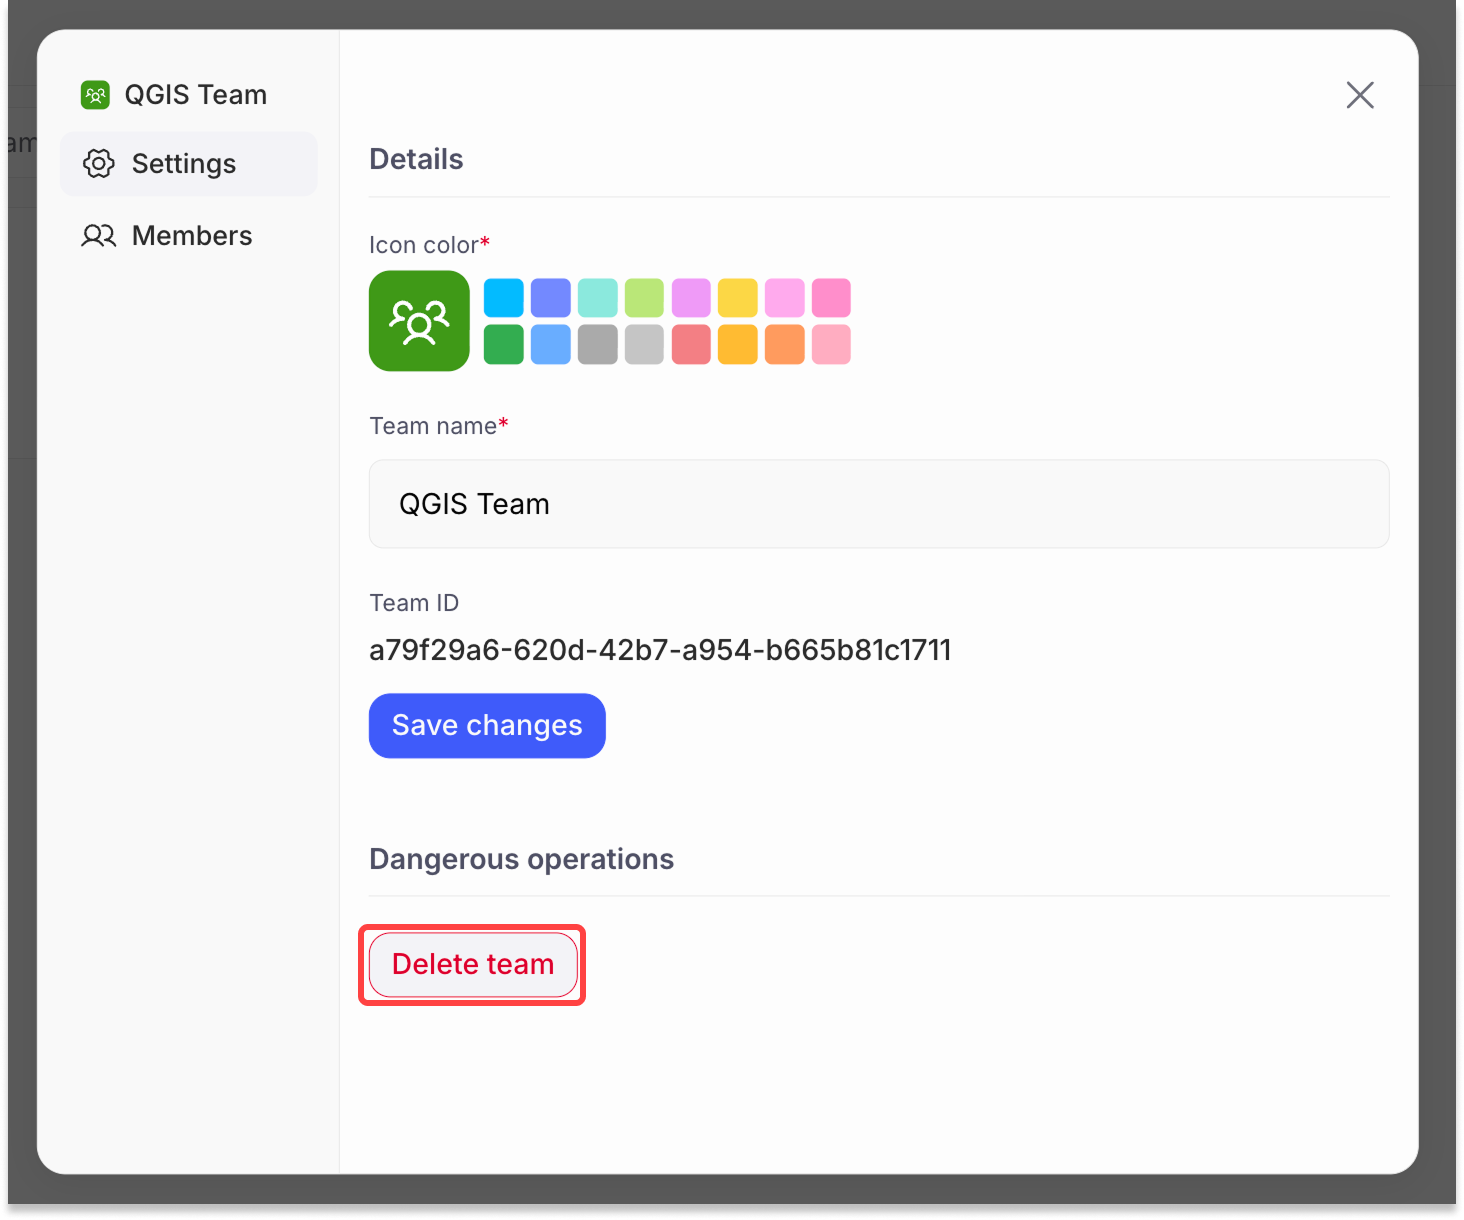
Task: Select the orange icon color
Action: tap(785, 344)
